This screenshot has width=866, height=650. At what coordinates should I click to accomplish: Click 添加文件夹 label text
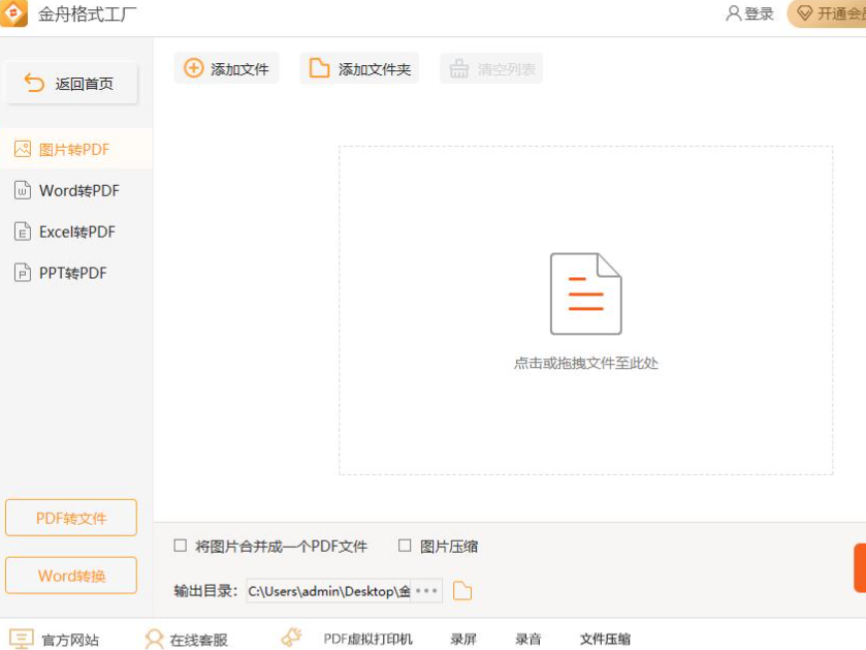(x=374, y=70)
